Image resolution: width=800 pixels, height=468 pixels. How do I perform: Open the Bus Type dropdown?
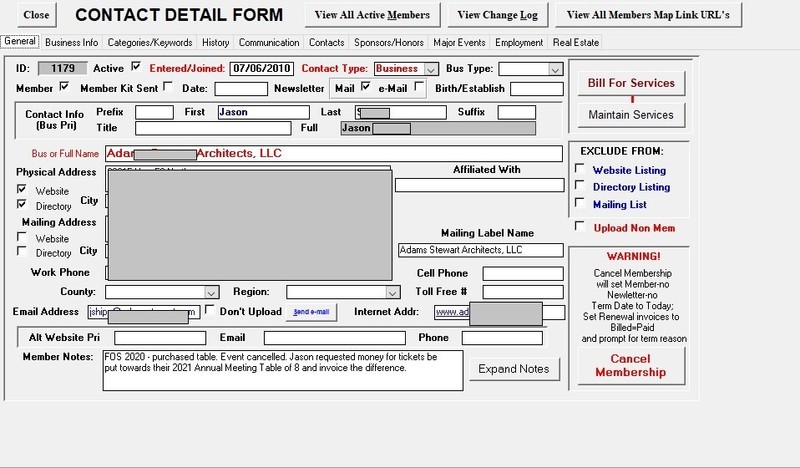[555, 69]
